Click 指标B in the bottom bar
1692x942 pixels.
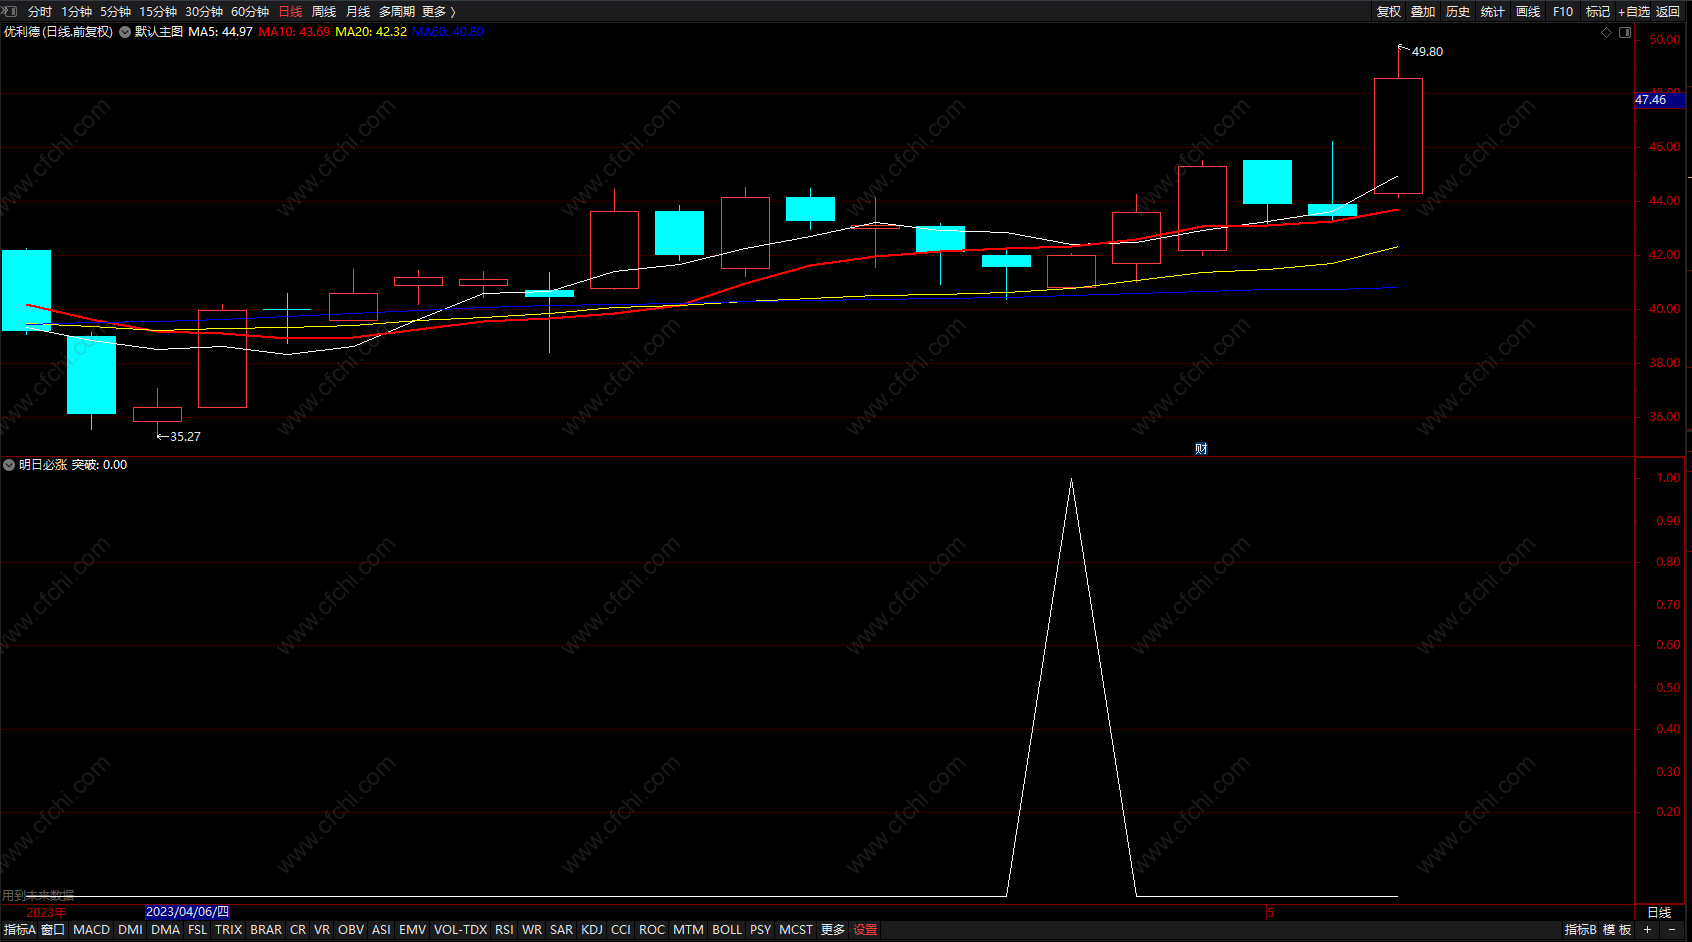click(x=1581, y=930)
